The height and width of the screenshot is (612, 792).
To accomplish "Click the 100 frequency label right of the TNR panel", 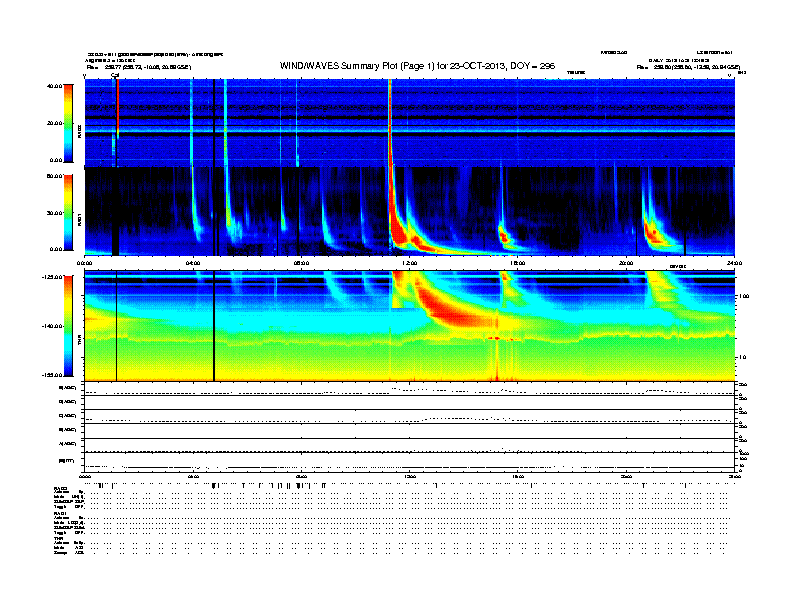I will click(x=744, y=296).
